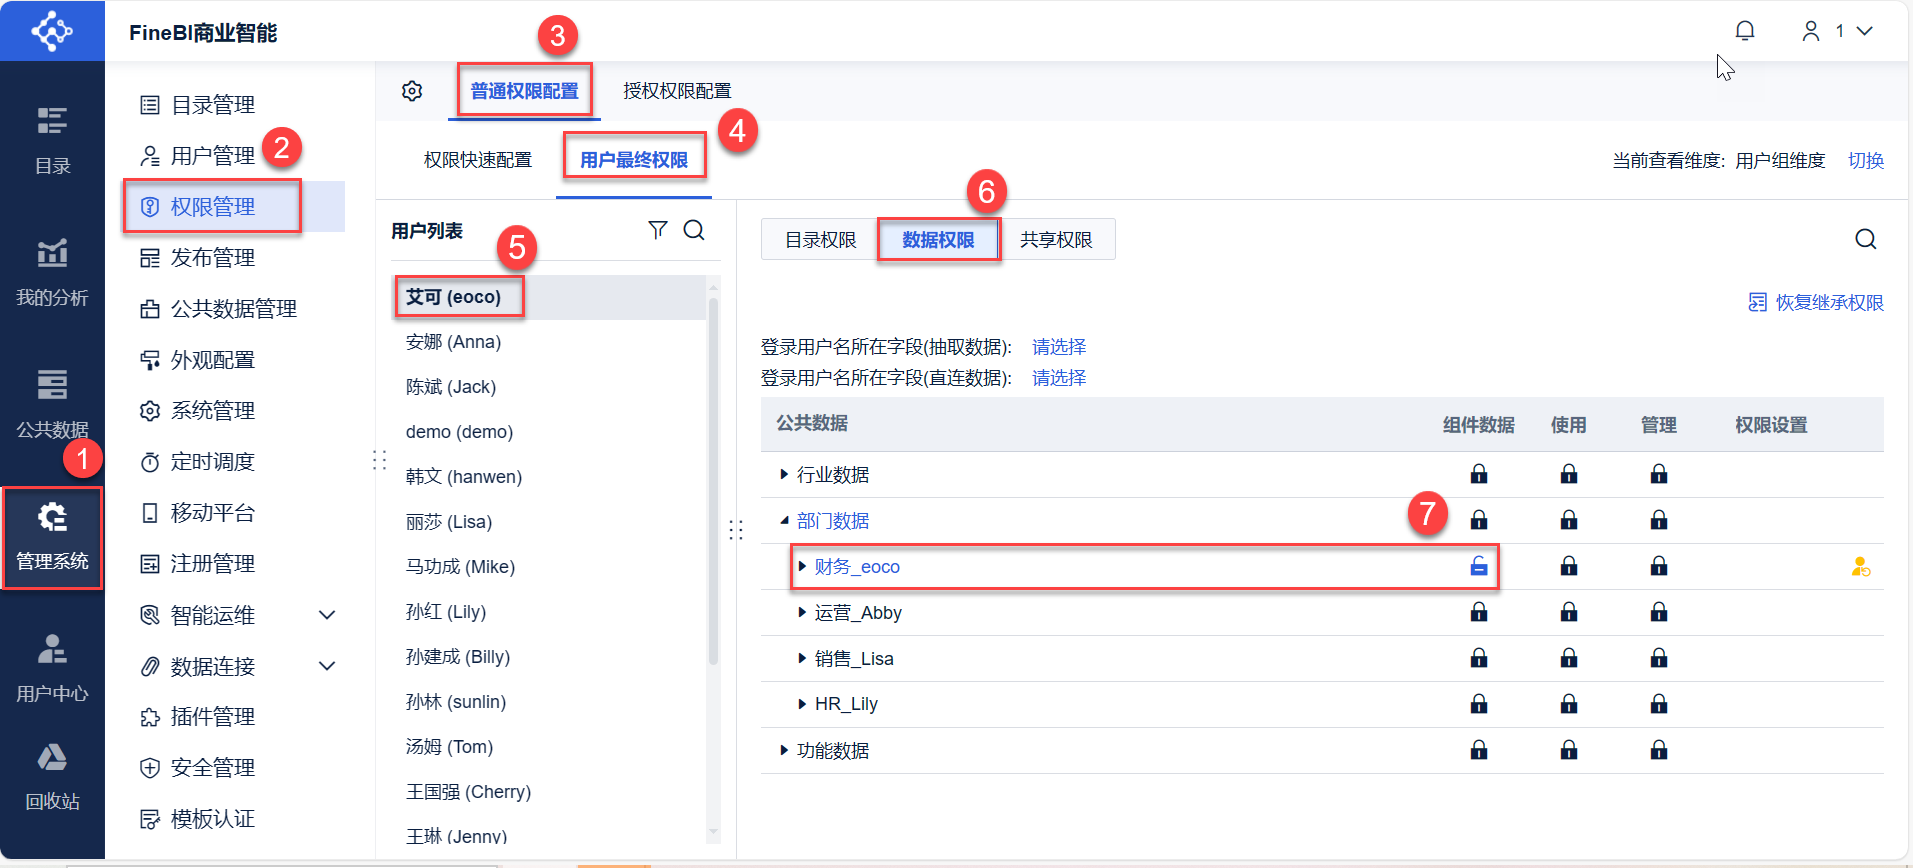
Task: Collapse the 部门数据 tree node
Action: point(784,520)
